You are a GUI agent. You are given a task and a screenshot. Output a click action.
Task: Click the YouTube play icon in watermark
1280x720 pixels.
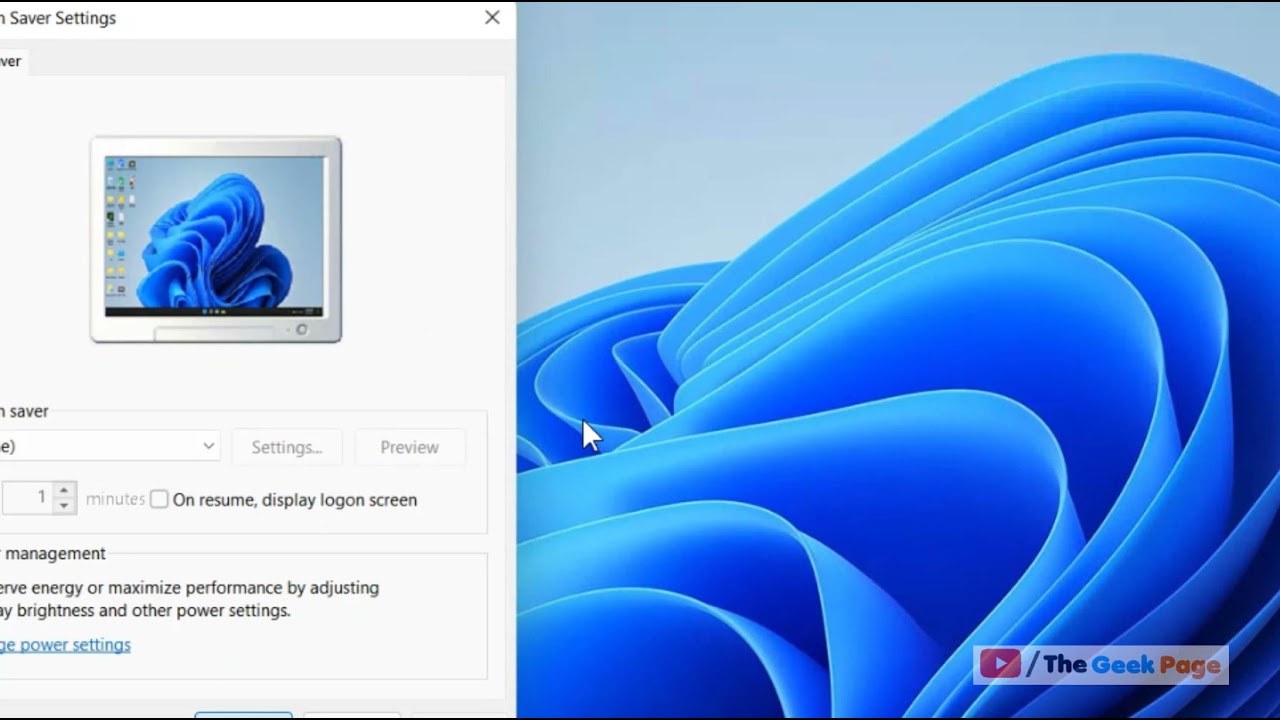coord(1000,664)
